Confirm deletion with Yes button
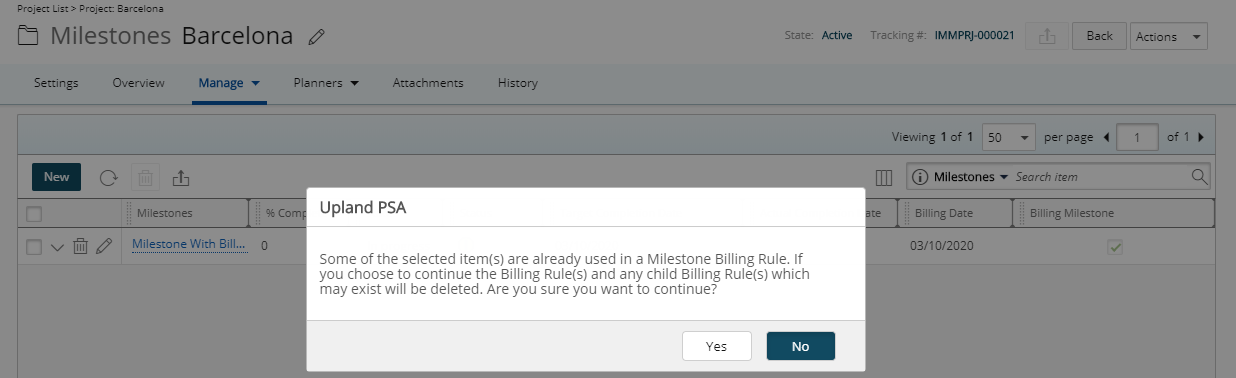The height and width of the screenshot is (378, 1236). tap(716, 346)
